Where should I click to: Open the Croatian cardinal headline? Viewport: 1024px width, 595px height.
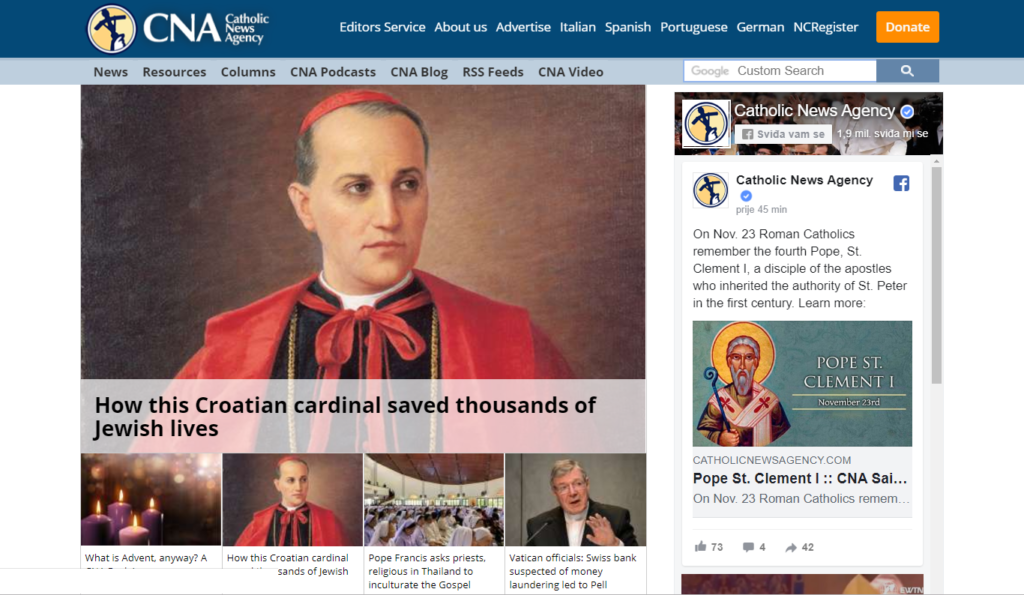tap(345, 417)
